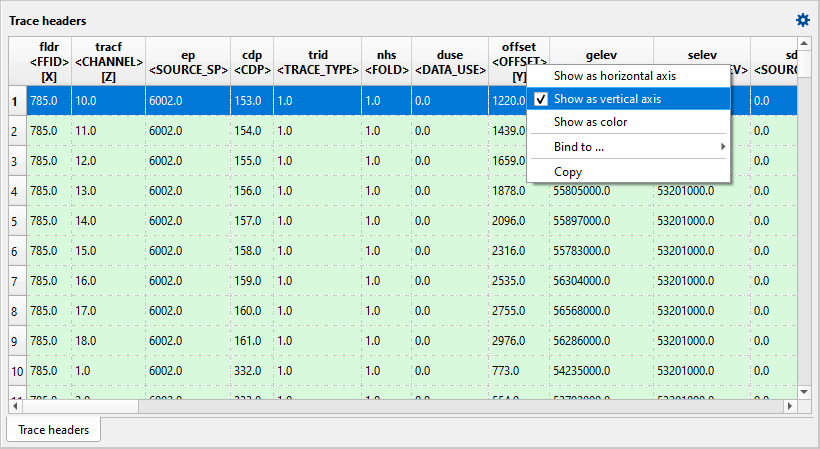Click row 10 tracf cell value 1.0

[108, 371]
